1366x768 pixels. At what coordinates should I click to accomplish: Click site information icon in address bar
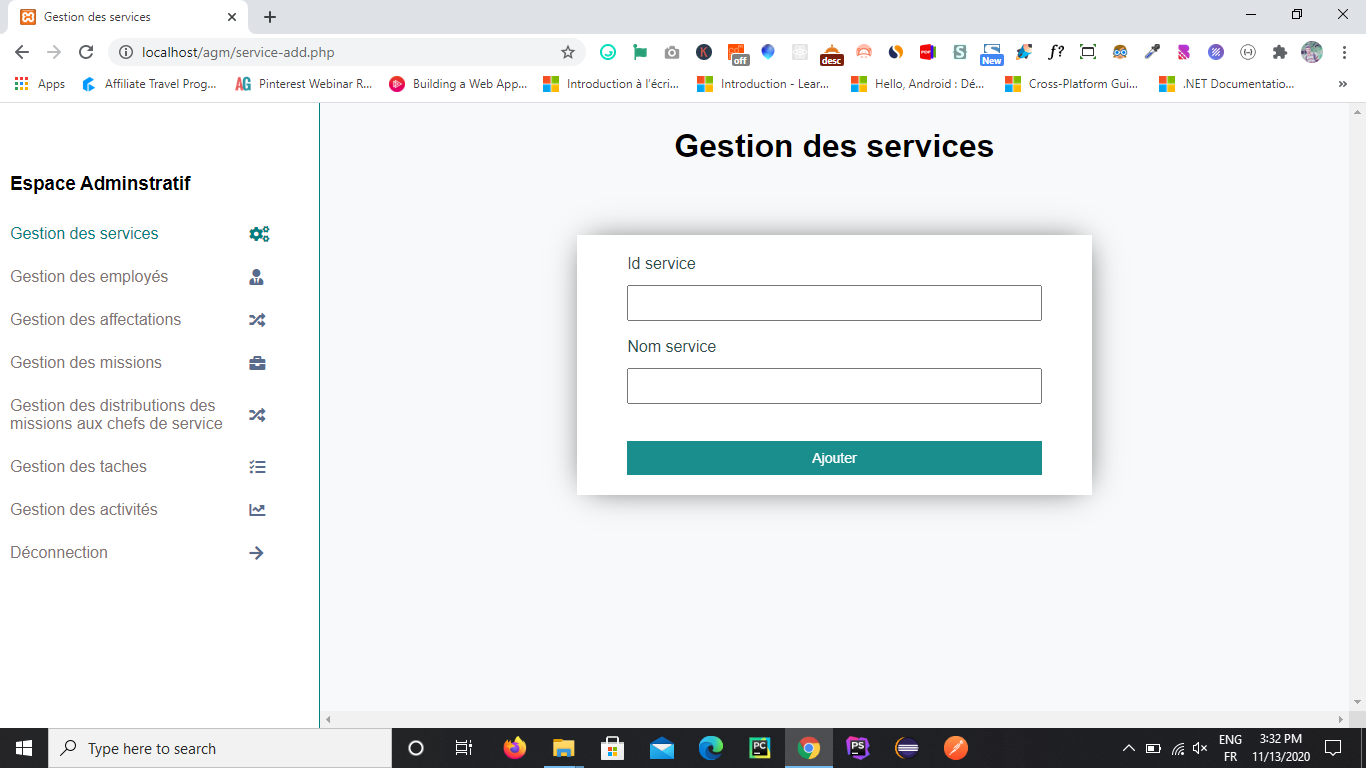point(126,52)
